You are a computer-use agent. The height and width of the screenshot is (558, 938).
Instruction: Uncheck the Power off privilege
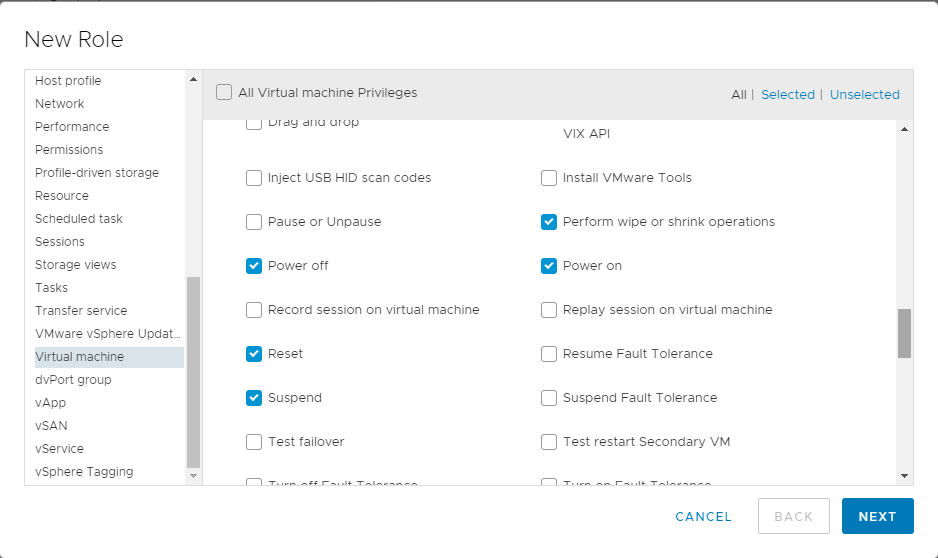(254, 266)
